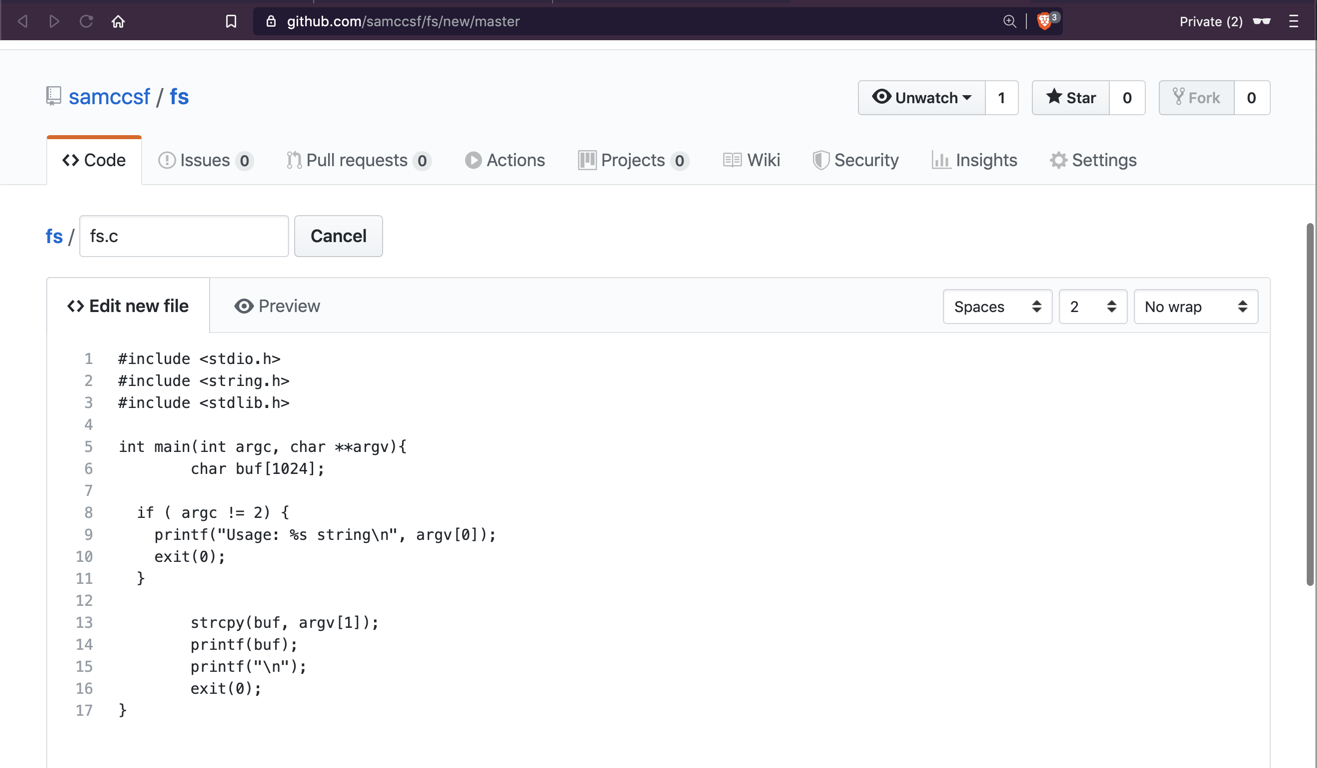
Task: Open the Unwatch notifications dropdown
Action: 921,98
